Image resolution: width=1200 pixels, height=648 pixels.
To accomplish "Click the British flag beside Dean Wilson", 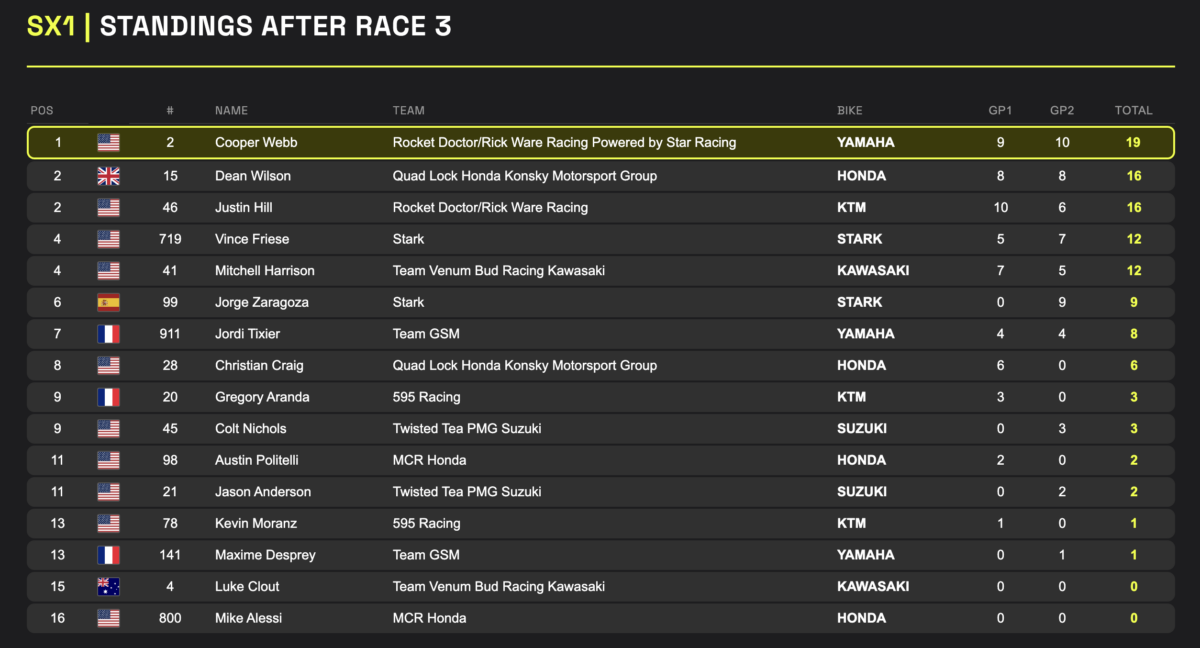I will pos(108,176).
